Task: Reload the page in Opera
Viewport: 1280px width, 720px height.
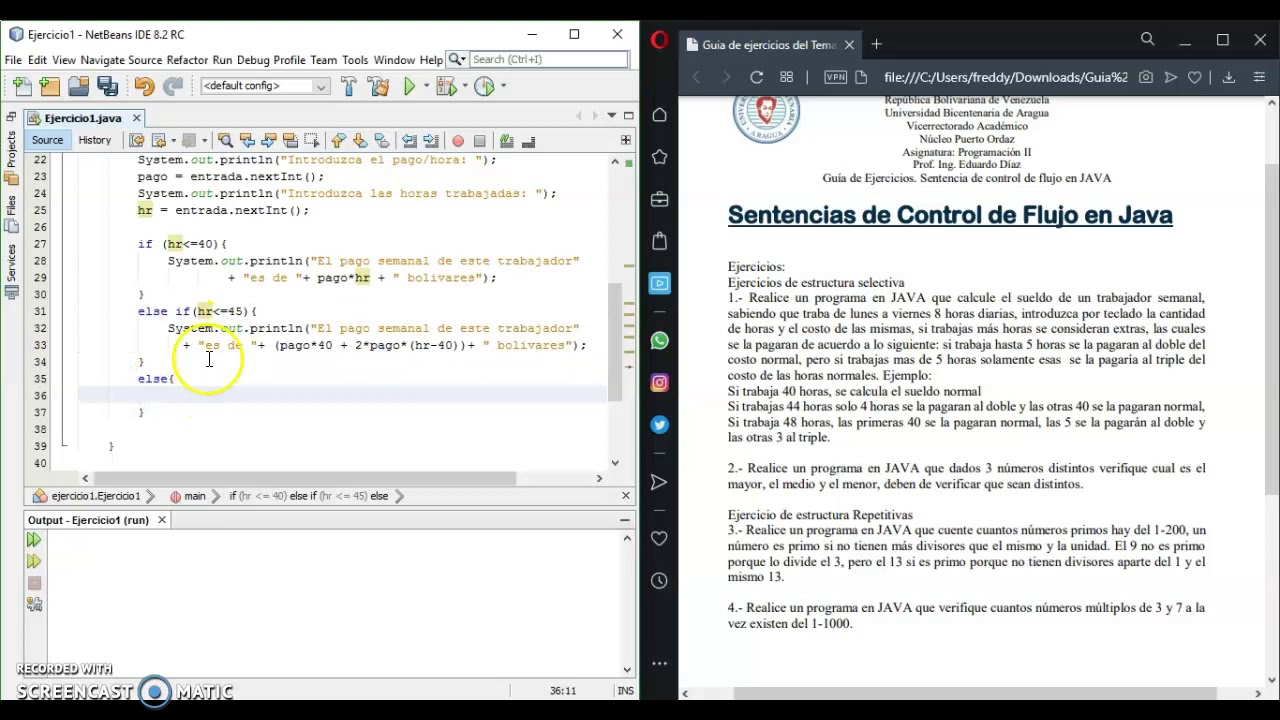Action: tap(757, 77)
